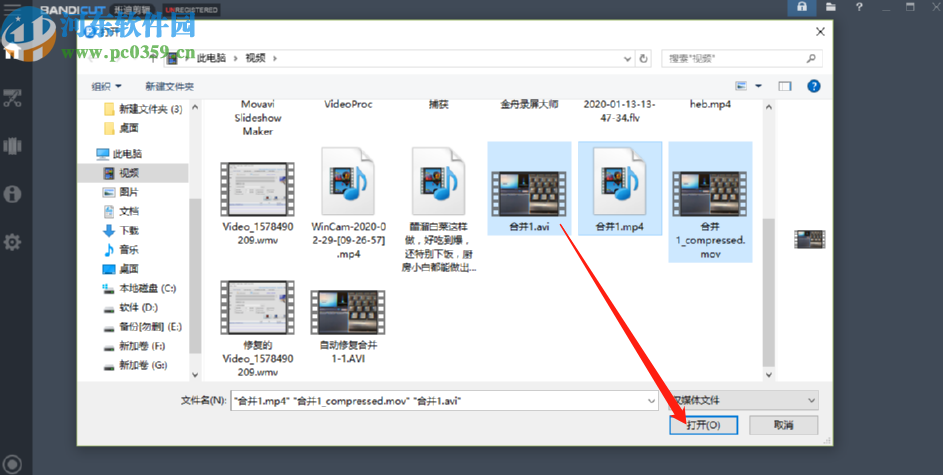Select the 合并1_compressed.mov file
This screenshot has width=943, height=475.
tap(710, 201)
